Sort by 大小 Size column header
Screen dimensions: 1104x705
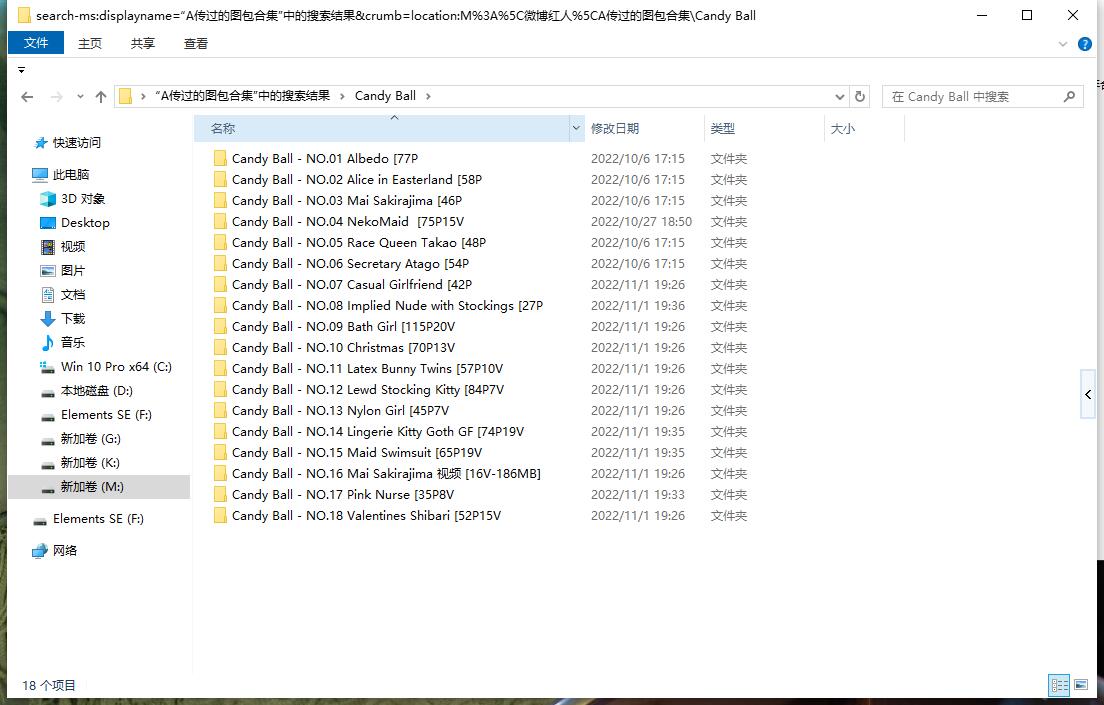(x=864, y=128)
